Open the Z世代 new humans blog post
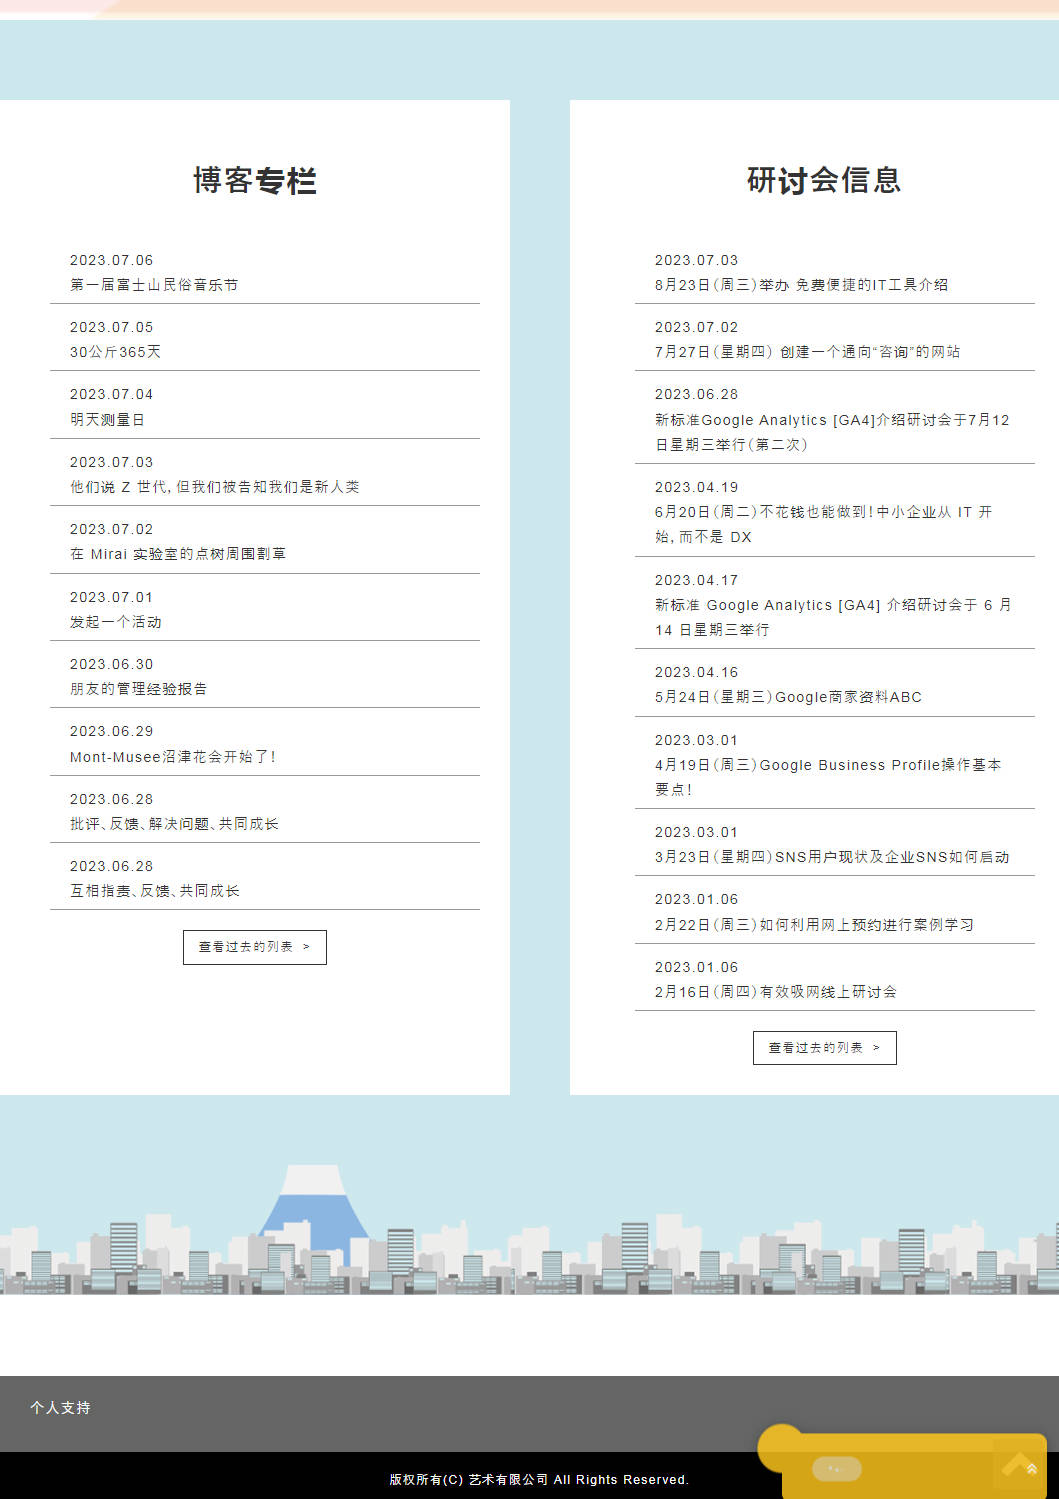The width and height of the screenshot is (1059, 1499). (214, 487)
